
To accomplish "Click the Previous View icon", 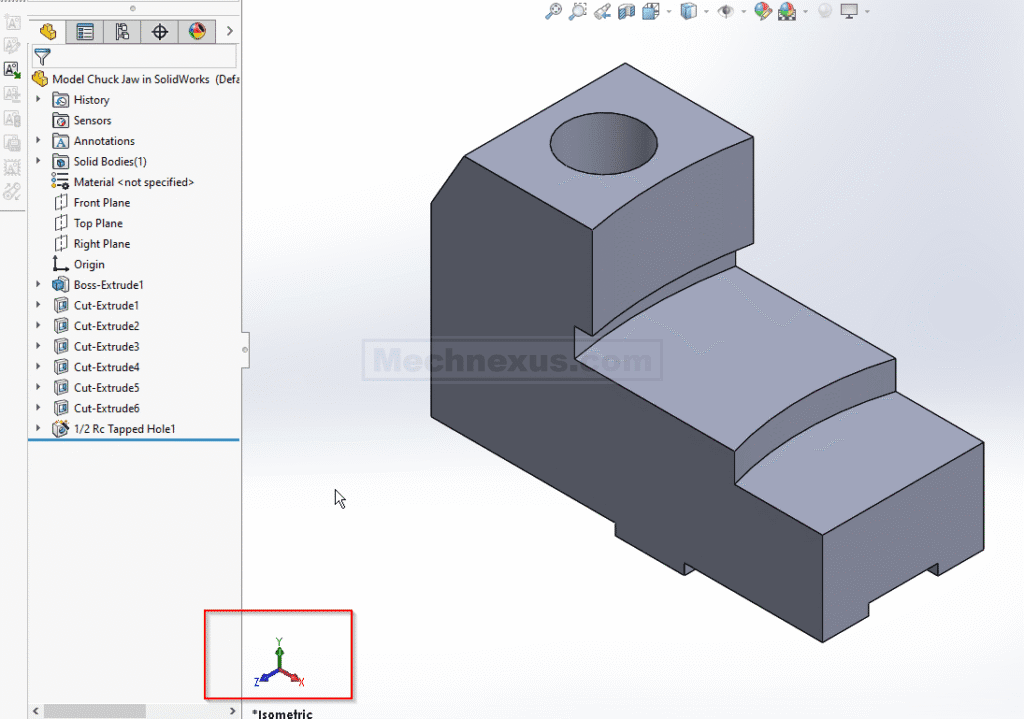I will 602,10.
